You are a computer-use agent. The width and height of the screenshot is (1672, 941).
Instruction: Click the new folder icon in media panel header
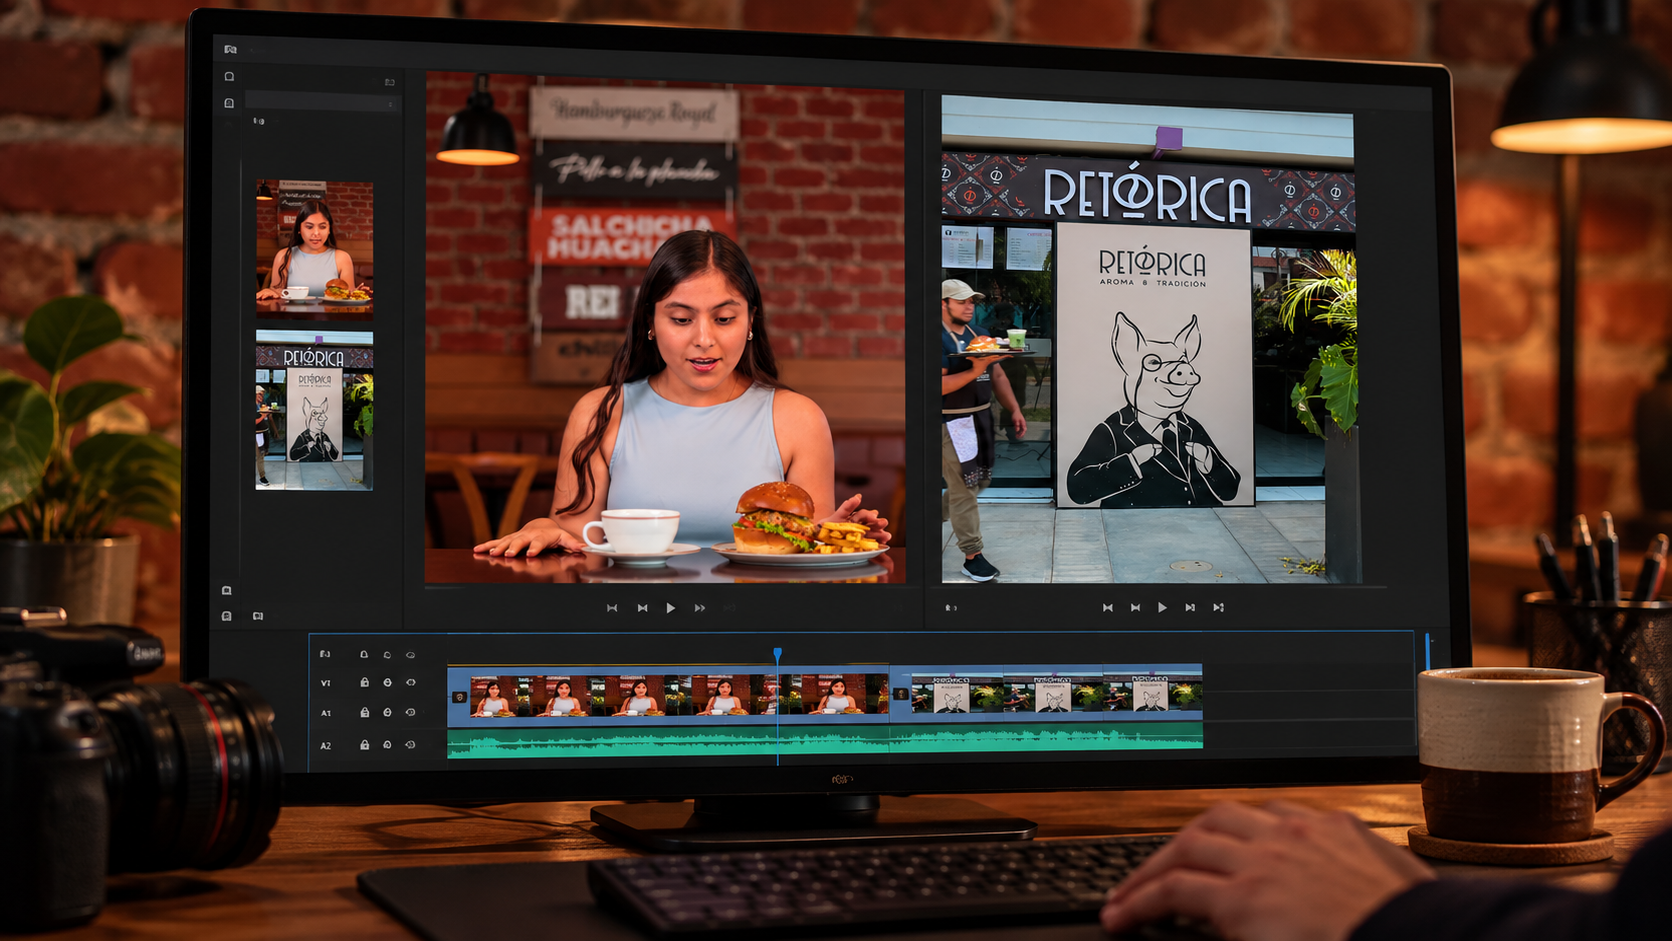390,82
